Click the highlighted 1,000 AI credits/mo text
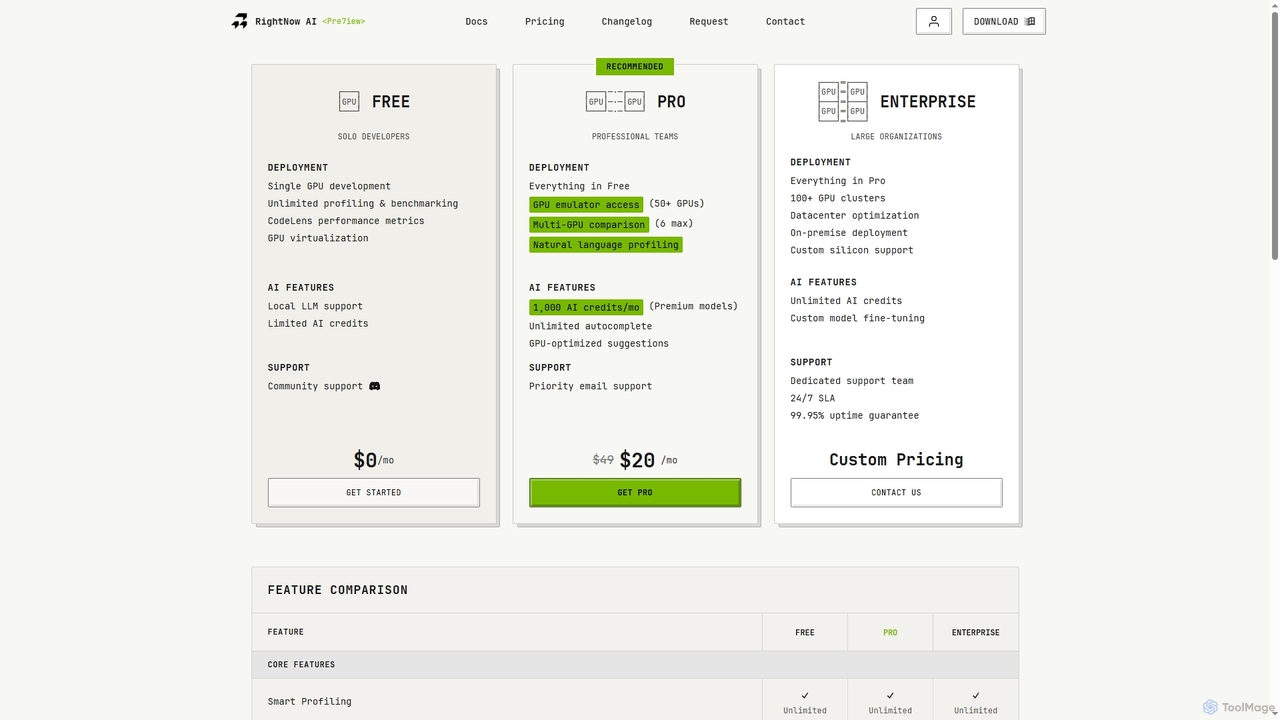Screen dimensions: 1280x720 (x=586, y=307)
